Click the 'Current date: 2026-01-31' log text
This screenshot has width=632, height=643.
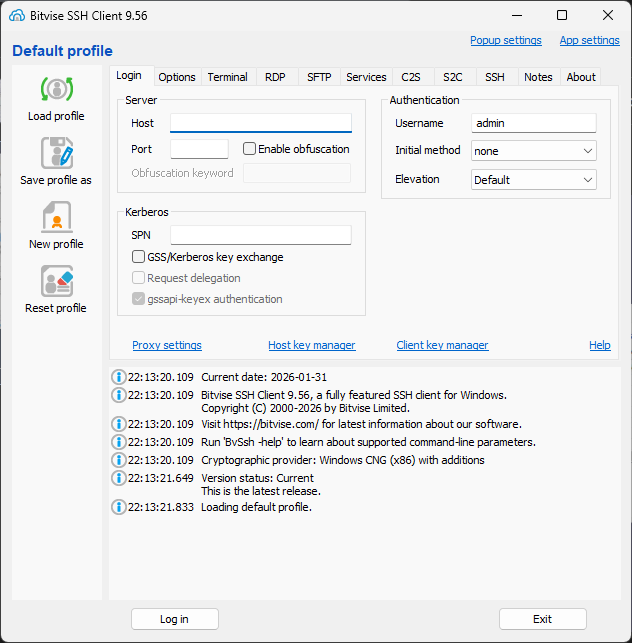[x=264, y=377]
